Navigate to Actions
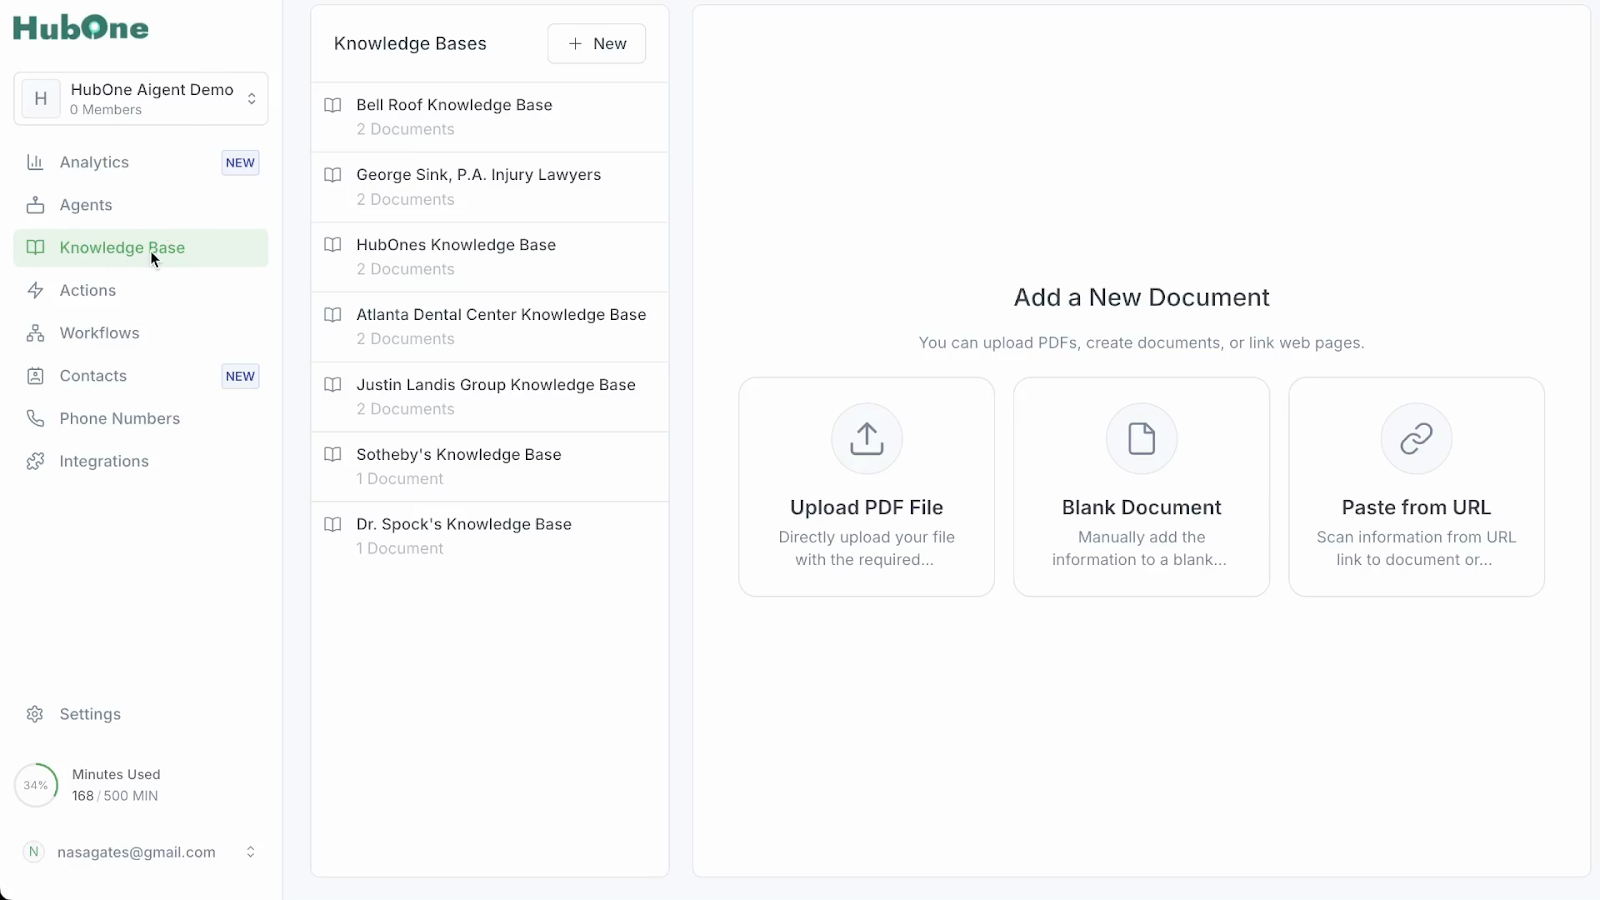The image size is (1600, 900). click(141, 290)
